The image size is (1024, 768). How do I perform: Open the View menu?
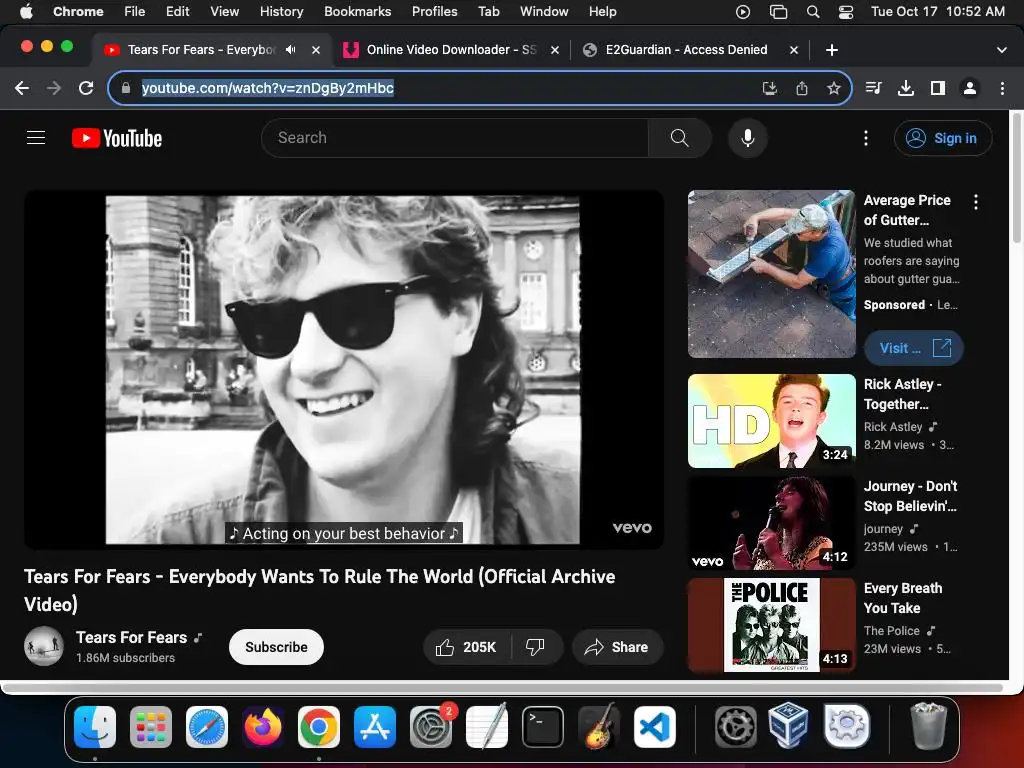(x=224, y=11)
